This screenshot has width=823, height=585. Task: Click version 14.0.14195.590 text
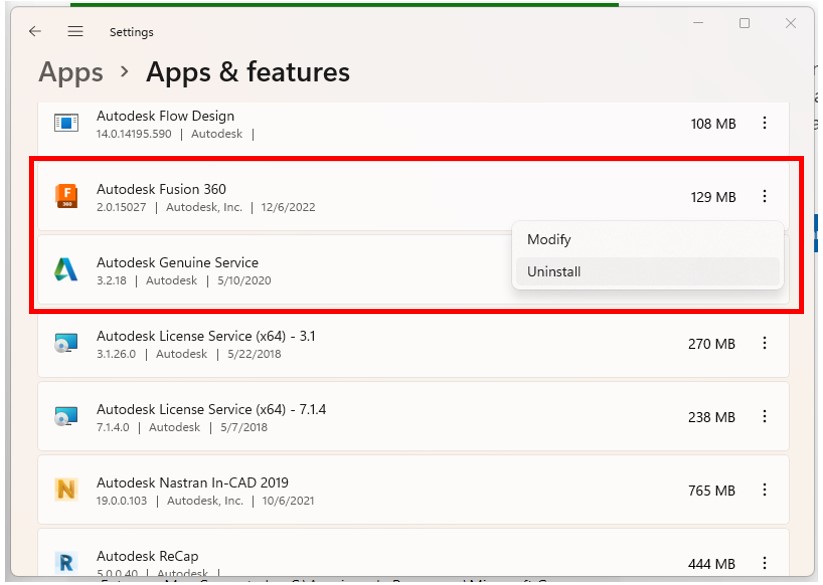pyautogui.click(x=134, y=134)
